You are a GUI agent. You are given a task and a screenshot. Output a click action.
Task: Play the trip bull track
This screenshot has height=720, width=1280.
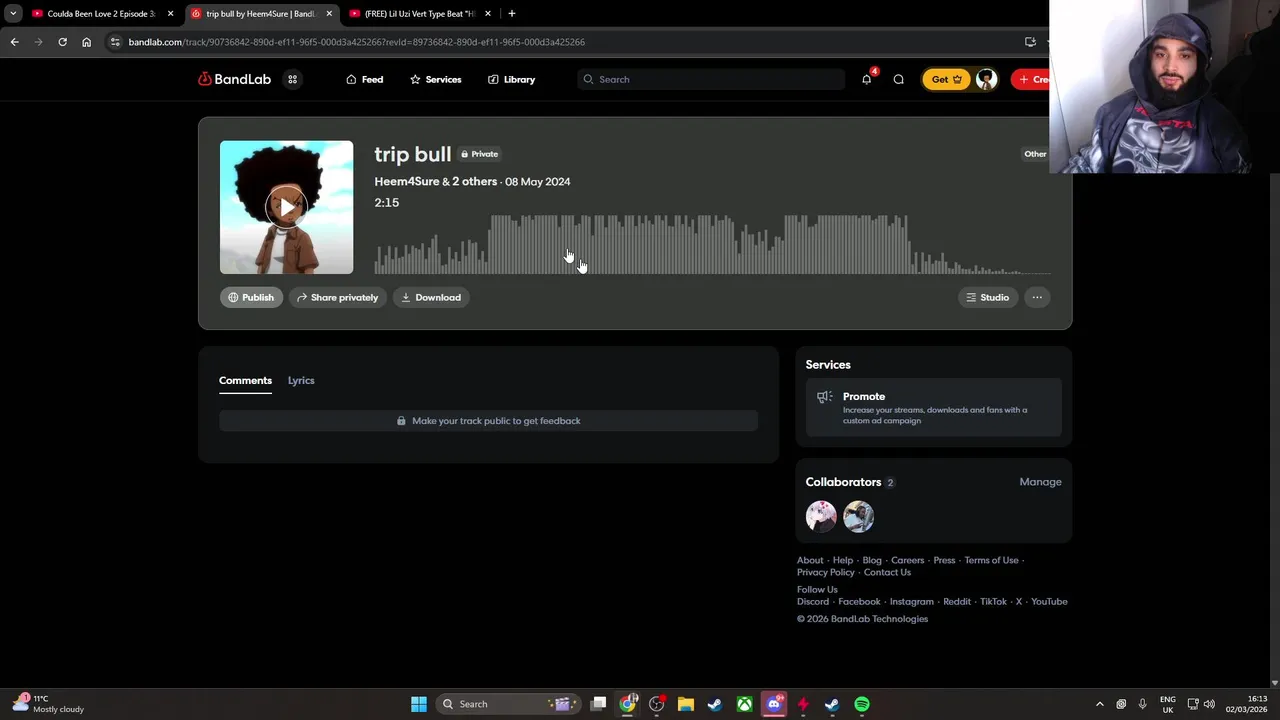(x=286, y=207)
